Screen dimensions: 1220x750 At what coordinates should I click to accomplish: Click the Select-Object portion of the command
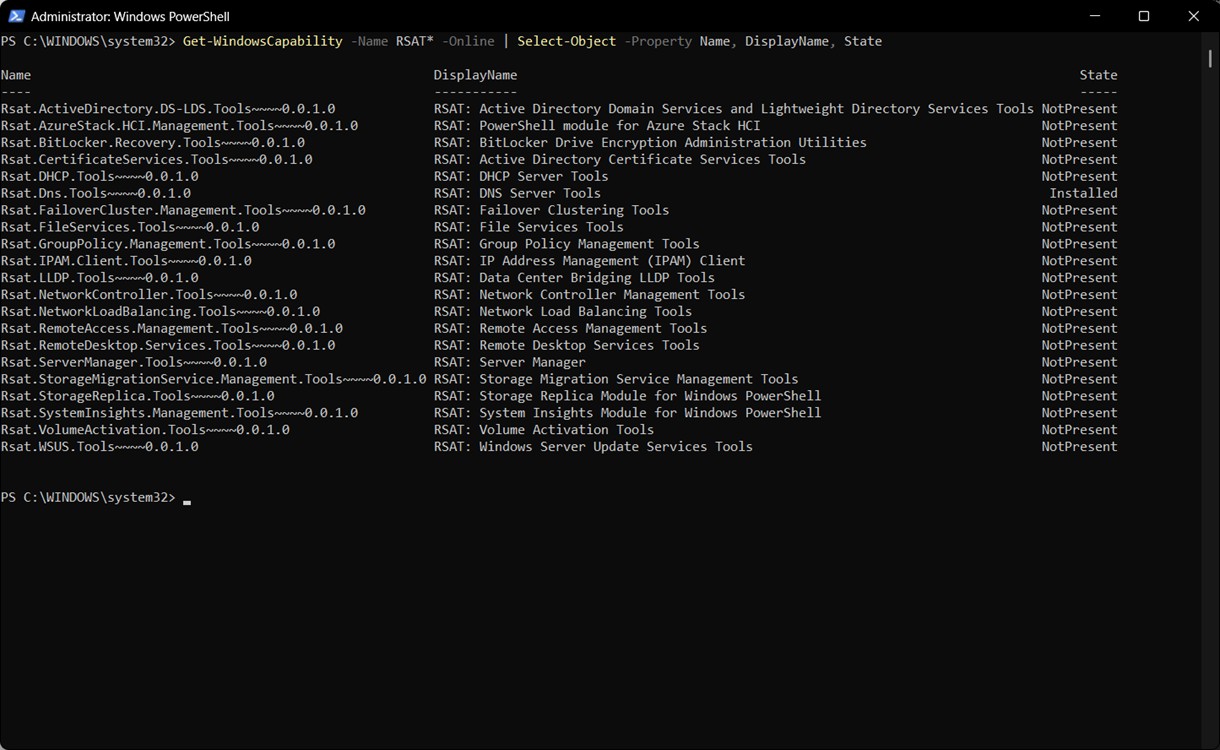click(x=568, y=41)
